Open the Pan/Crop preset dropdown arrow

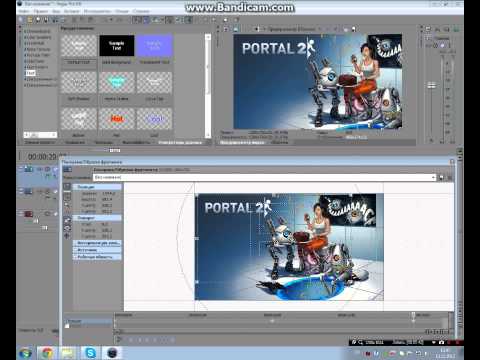tap(433, 178)
